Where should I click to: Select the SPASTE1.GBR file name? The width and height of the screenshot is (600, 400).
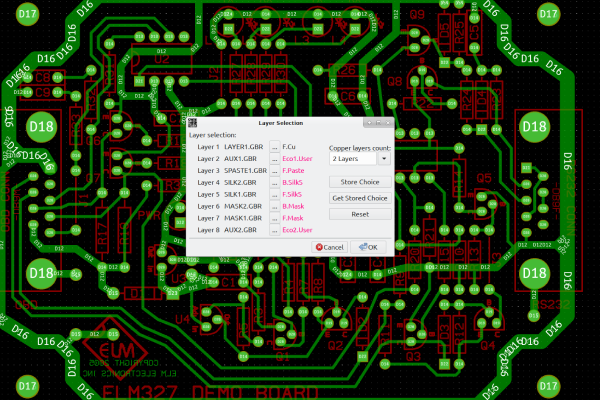(246, 170)
